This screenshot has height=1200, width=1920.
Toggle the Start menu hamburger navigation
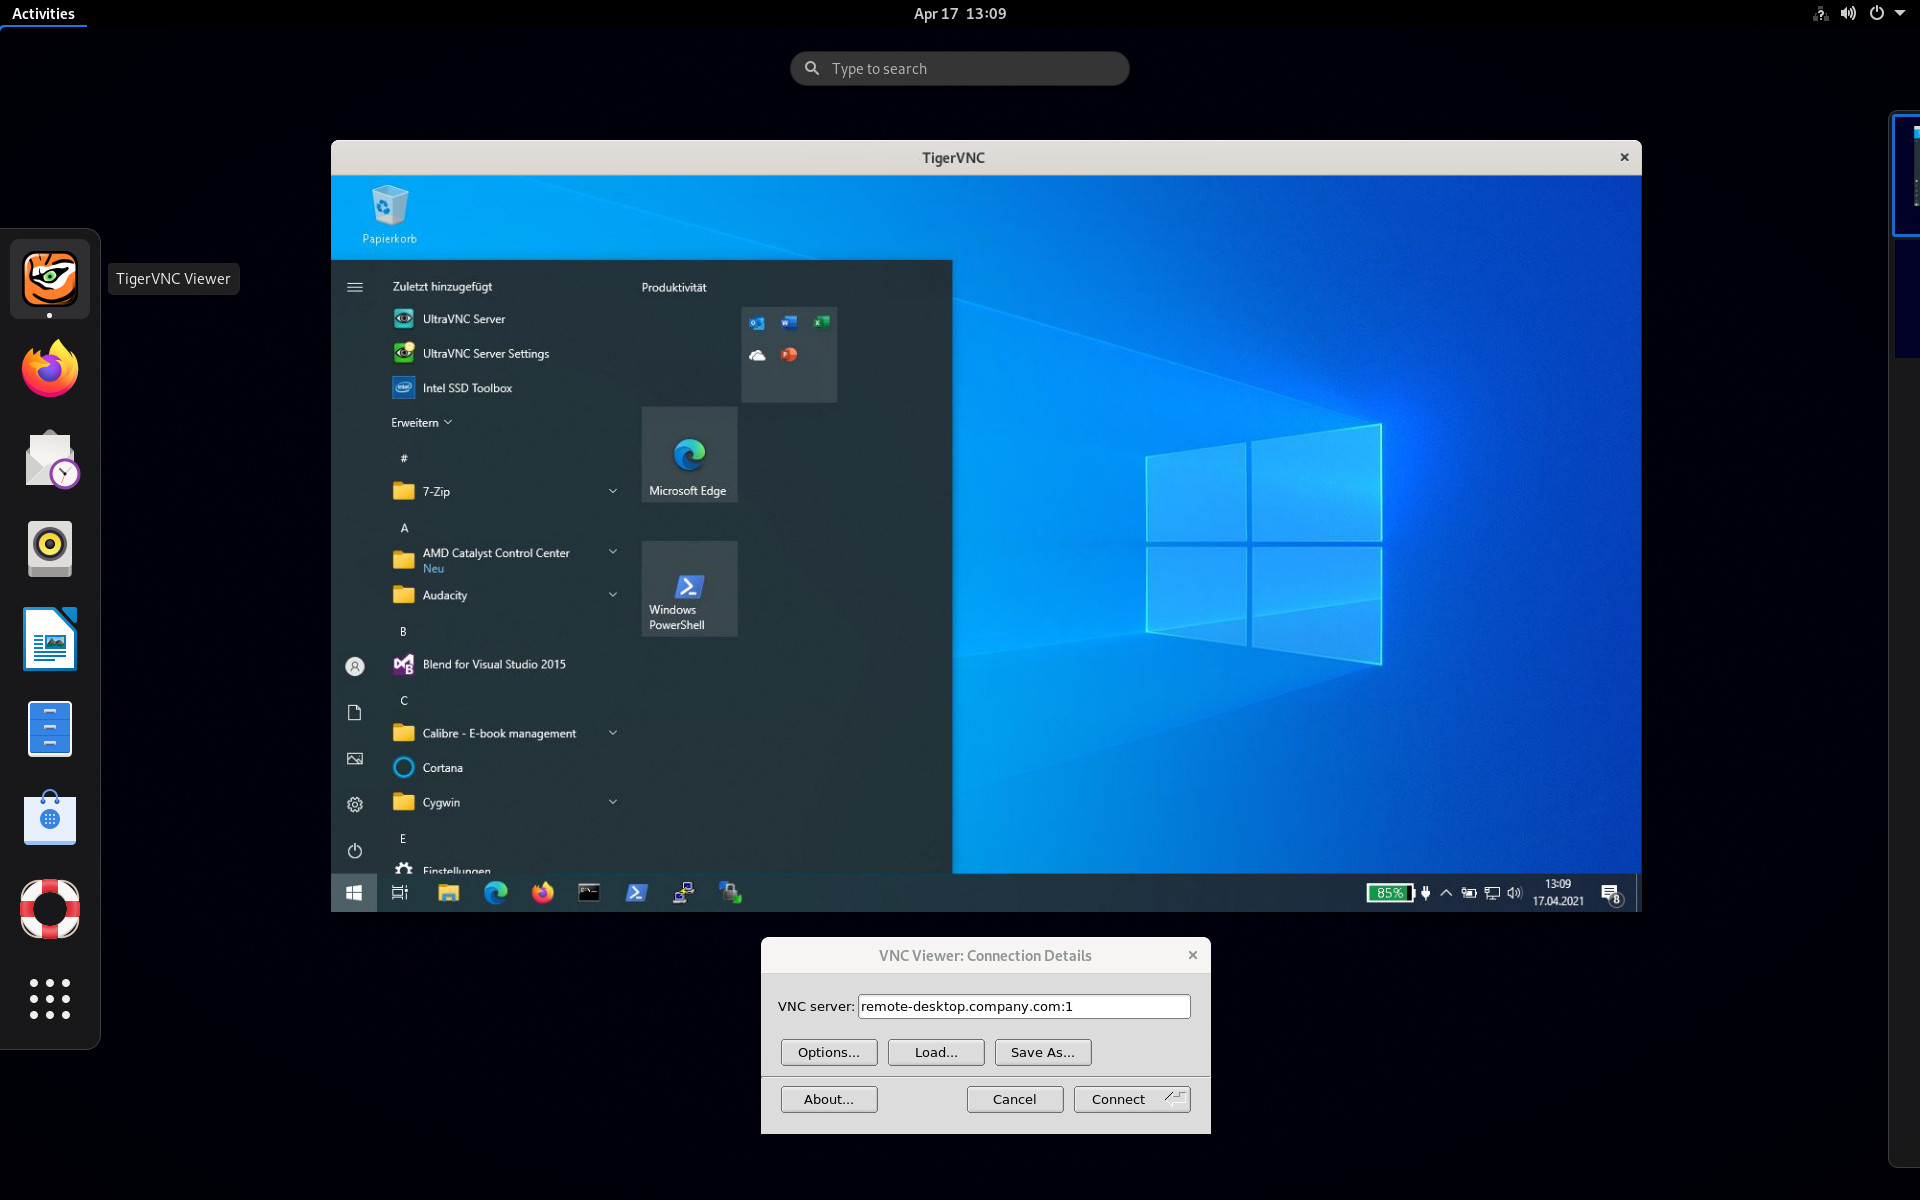355,287
